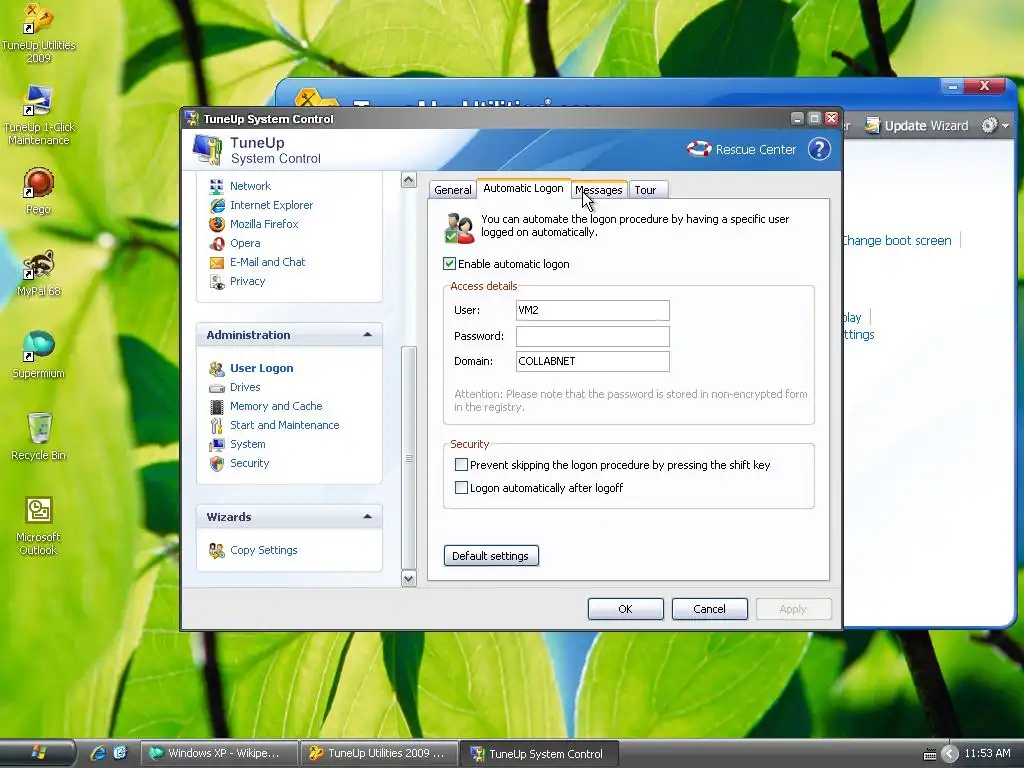Click Update Wizard in TuneUp Utilities window

pyautogui.click(x=918, y=125)
